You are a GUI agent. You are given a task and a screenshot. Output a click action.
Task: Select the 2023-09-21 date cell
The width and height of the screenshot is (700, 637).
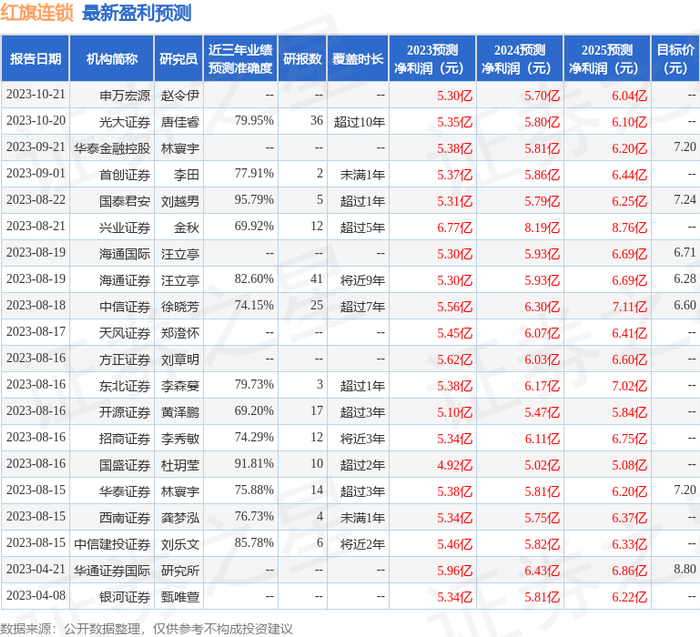(x=36, y=147)
